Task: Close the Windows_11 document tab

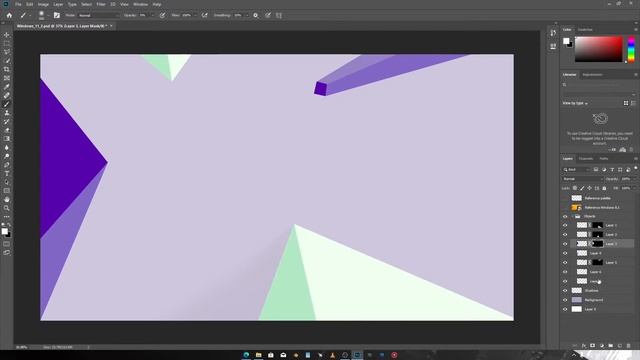Action: 111,26
